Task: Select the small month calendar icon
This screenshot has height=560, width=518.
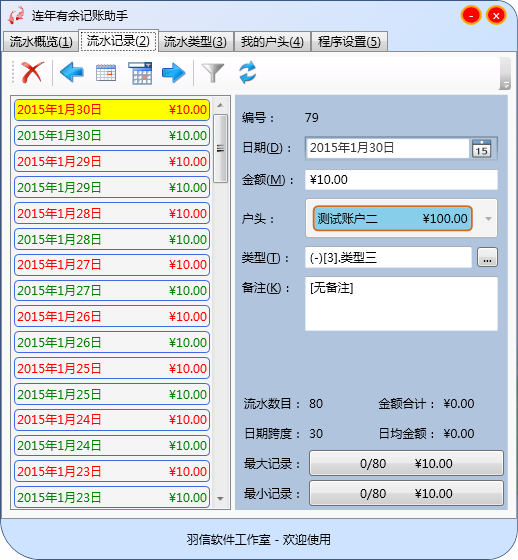Action: click(x=106, y=72)
